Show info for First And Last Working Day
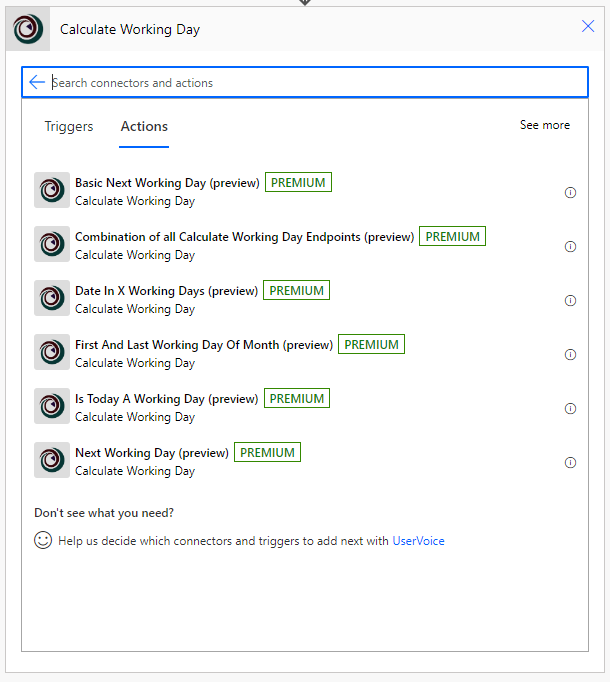 (570, 354)
